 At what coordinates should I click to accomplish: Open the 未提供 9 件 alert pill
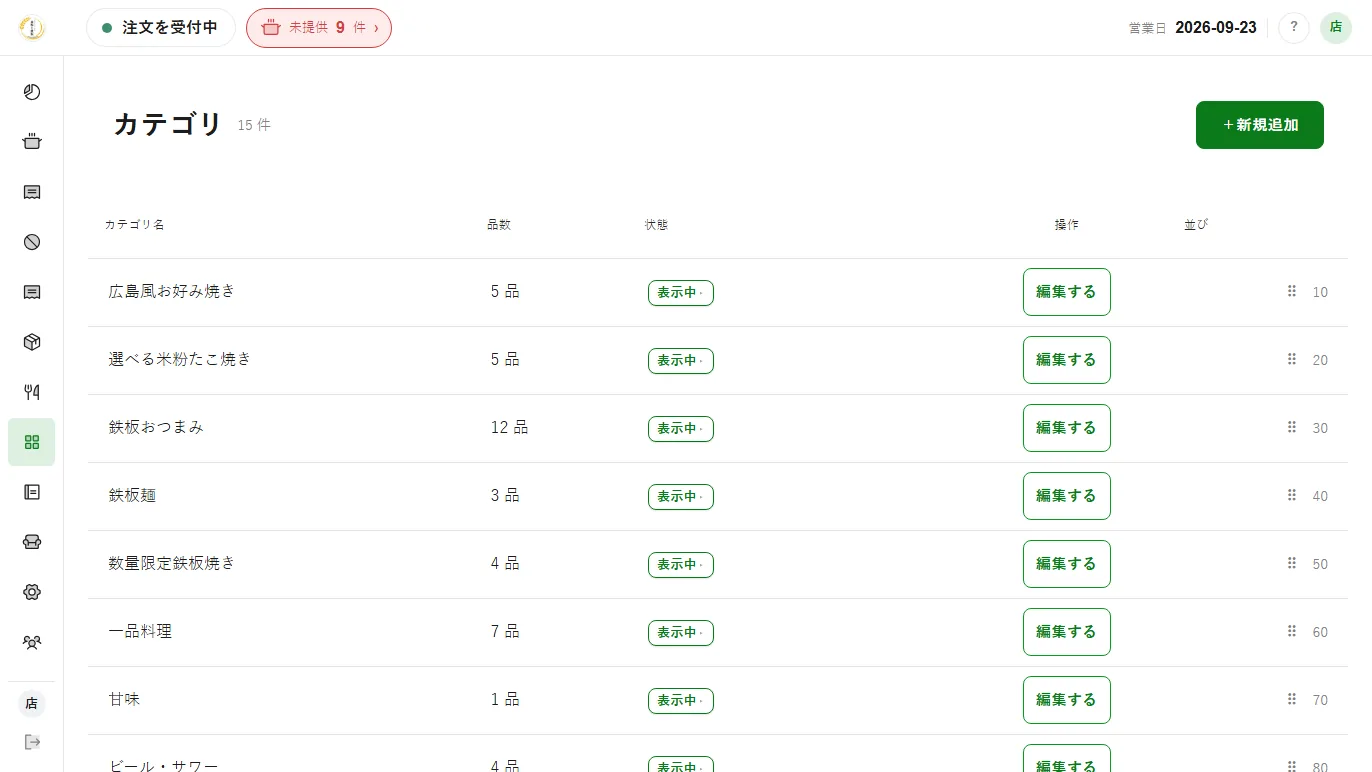pyautogui.click(x=319, y=28)
